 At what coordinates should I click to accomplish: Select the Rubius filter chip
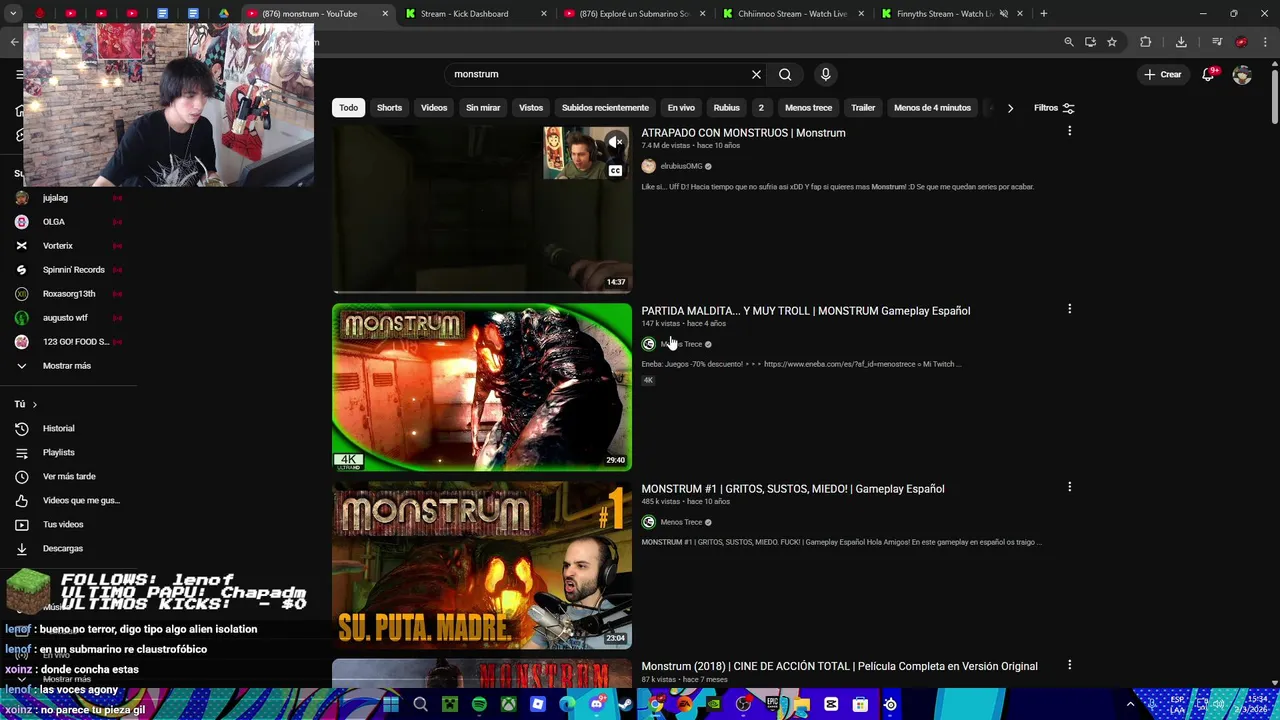coord(726,108)
